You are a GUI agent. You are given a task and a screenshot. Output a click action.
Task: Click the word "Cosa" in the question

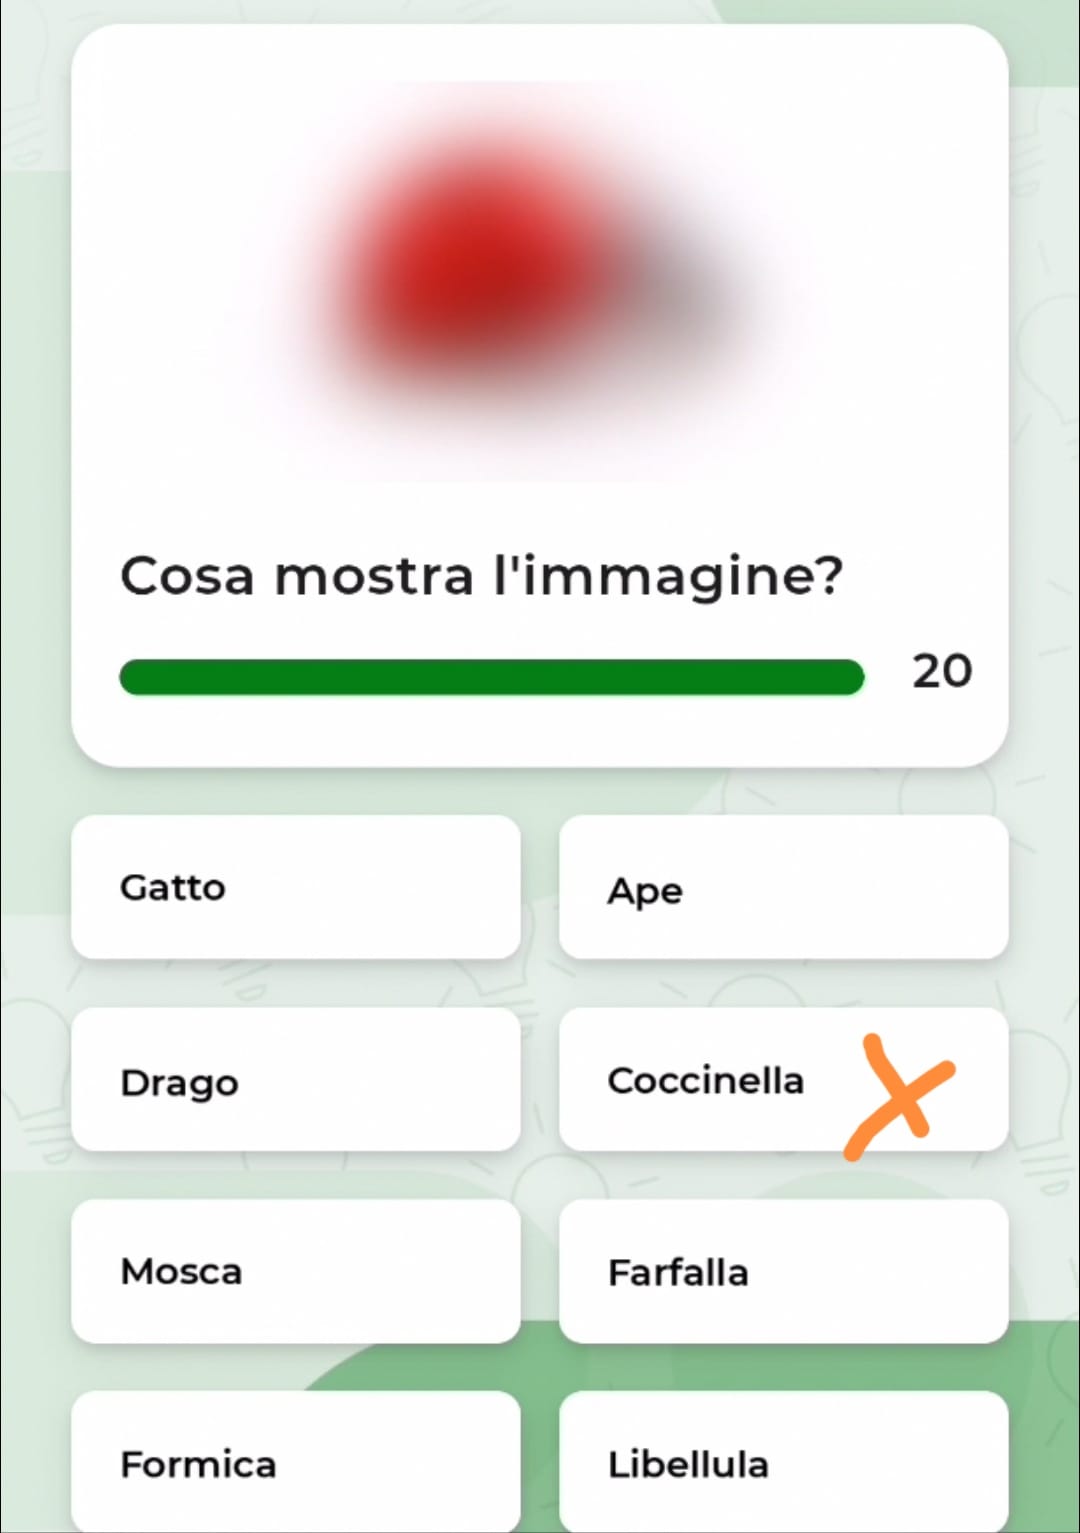point(187,577)
